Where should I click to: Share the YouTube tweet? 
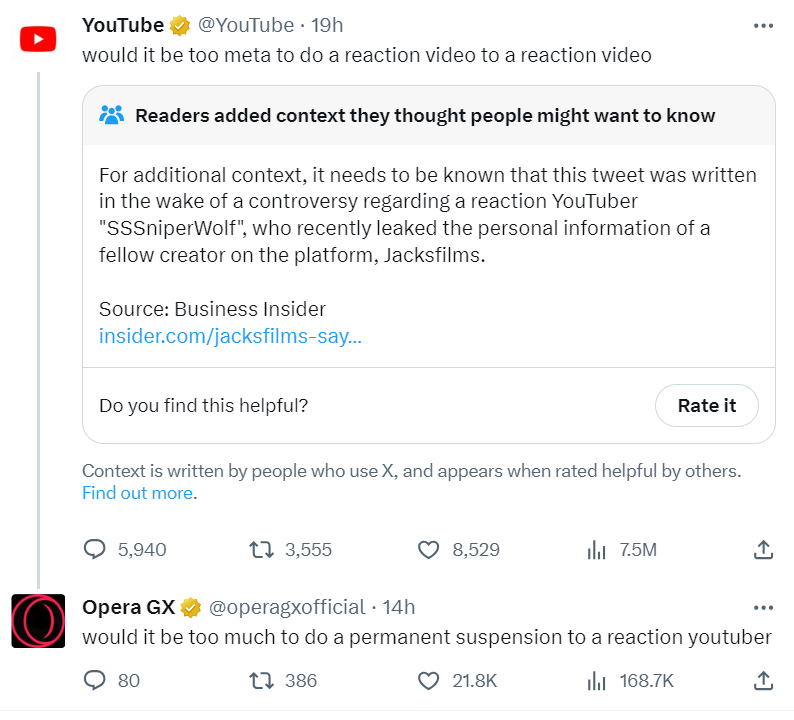[763, 549]
